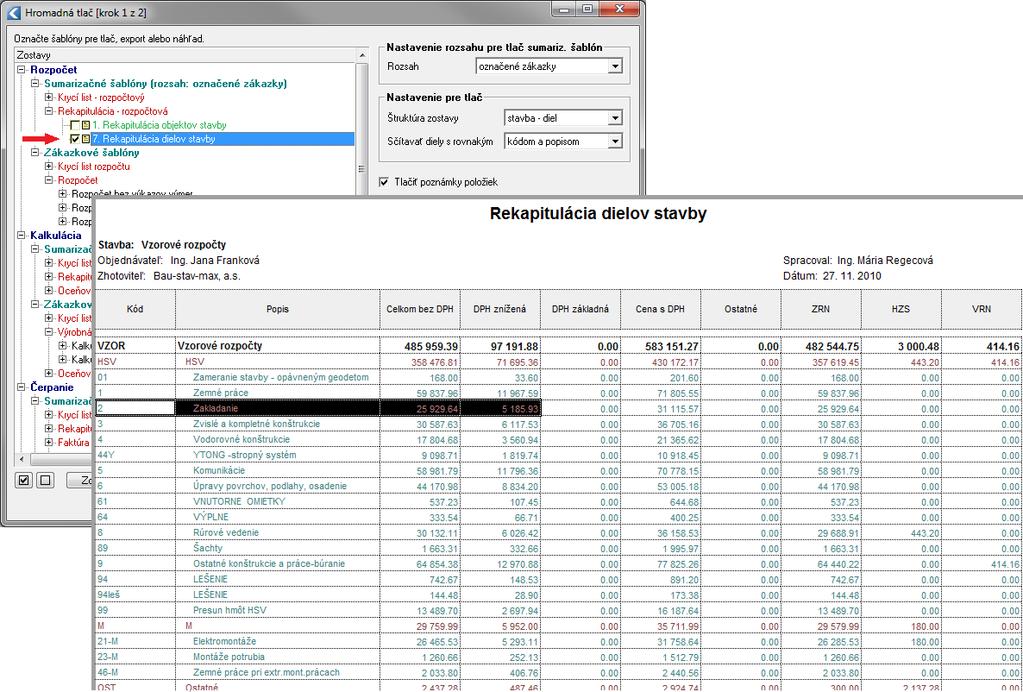
Task: Click the YTONG -stropný systém row
Action: [245, 455]
